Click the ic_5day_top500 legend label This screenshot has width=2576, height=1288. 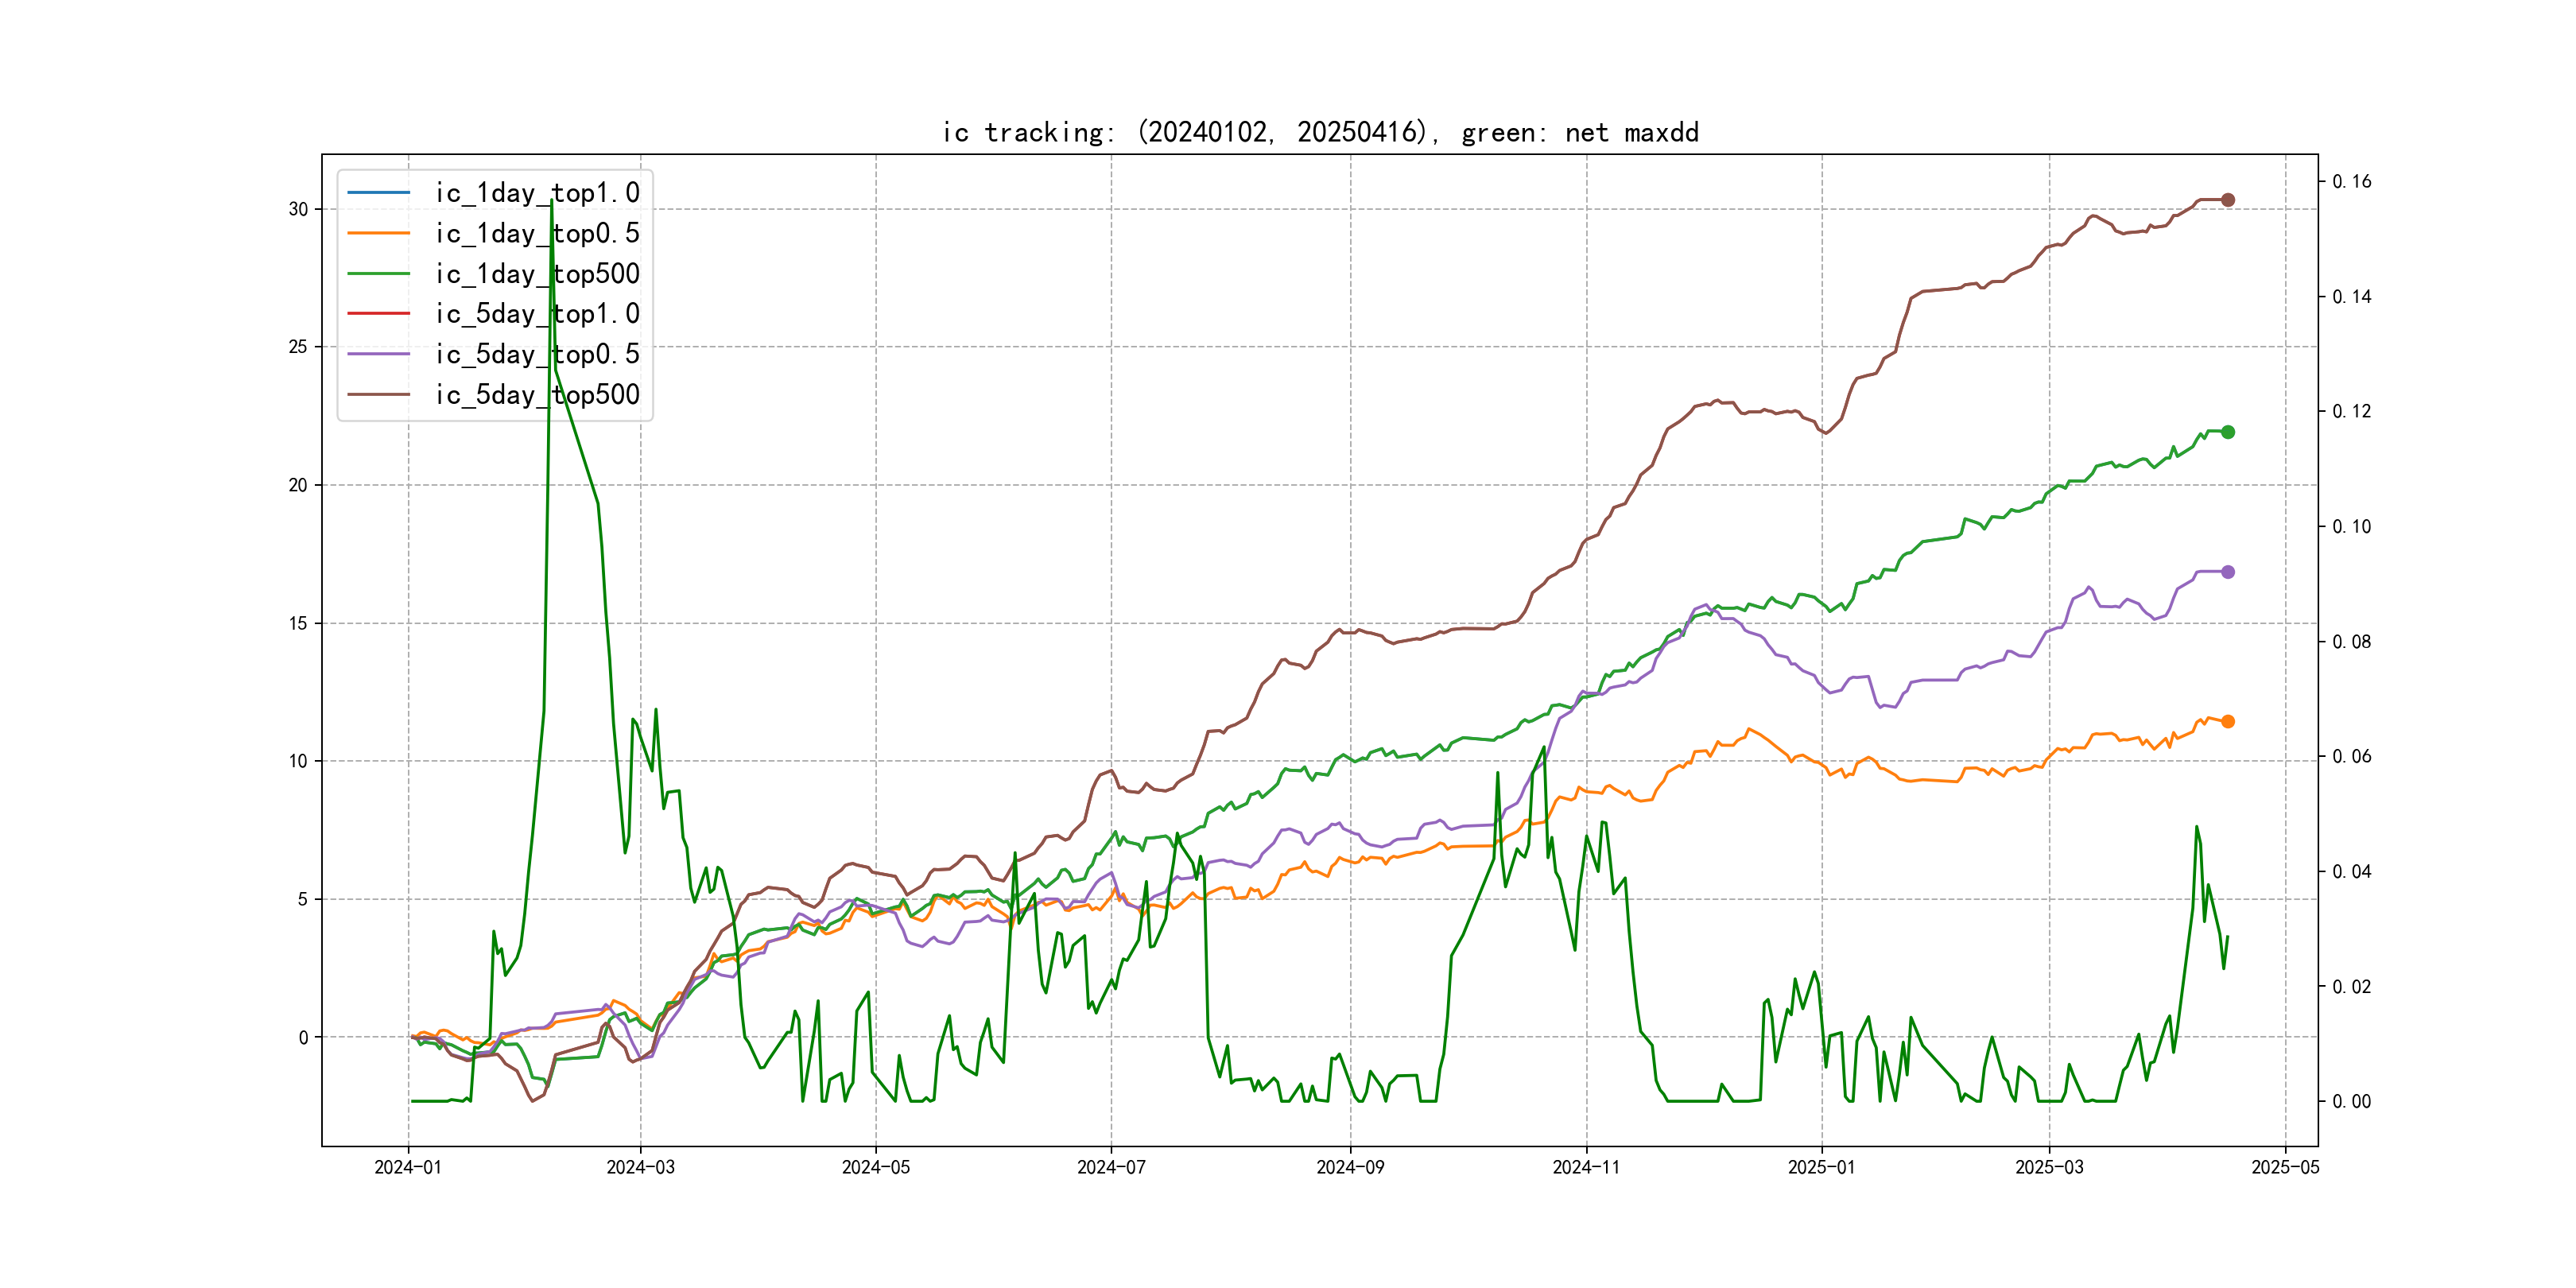point(537,395)
